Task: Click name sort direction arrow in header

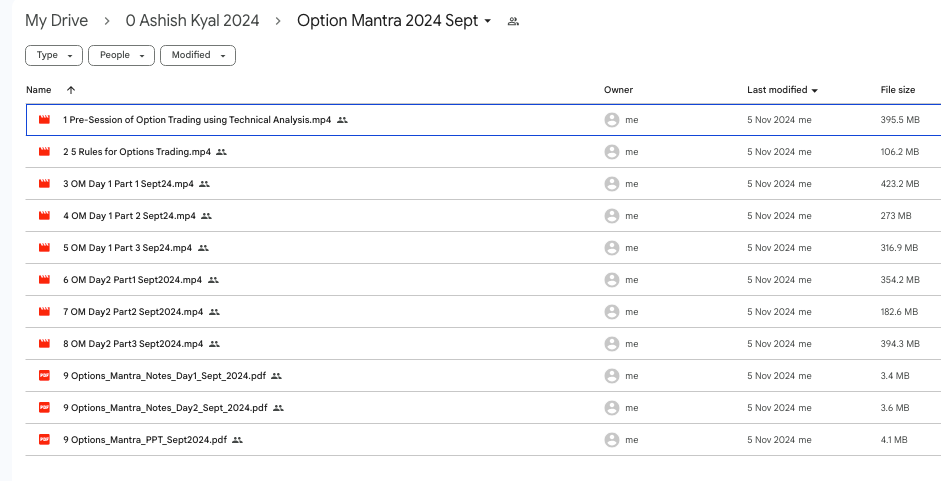Action: (x=70, y=90)
